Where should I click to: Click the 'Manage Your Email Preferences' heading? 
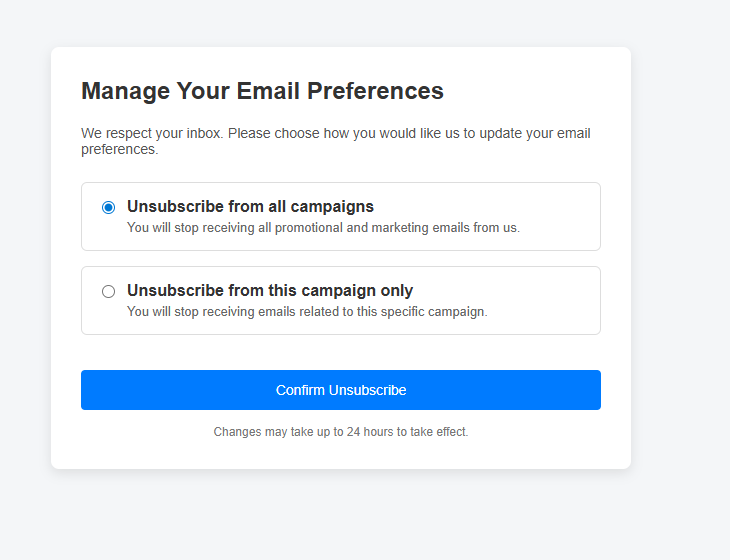(262, 91)
